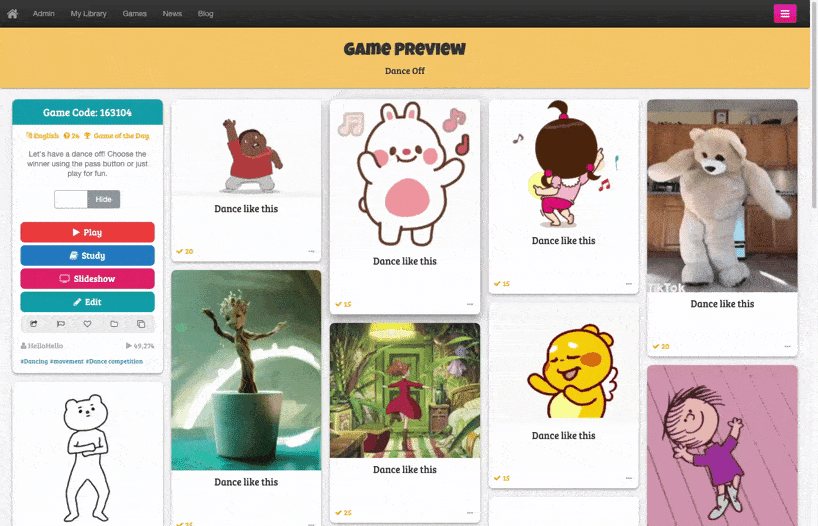Screen dimensions: 818x526
Task: Click the teal Edit button
Action: [x=88, y=302]
